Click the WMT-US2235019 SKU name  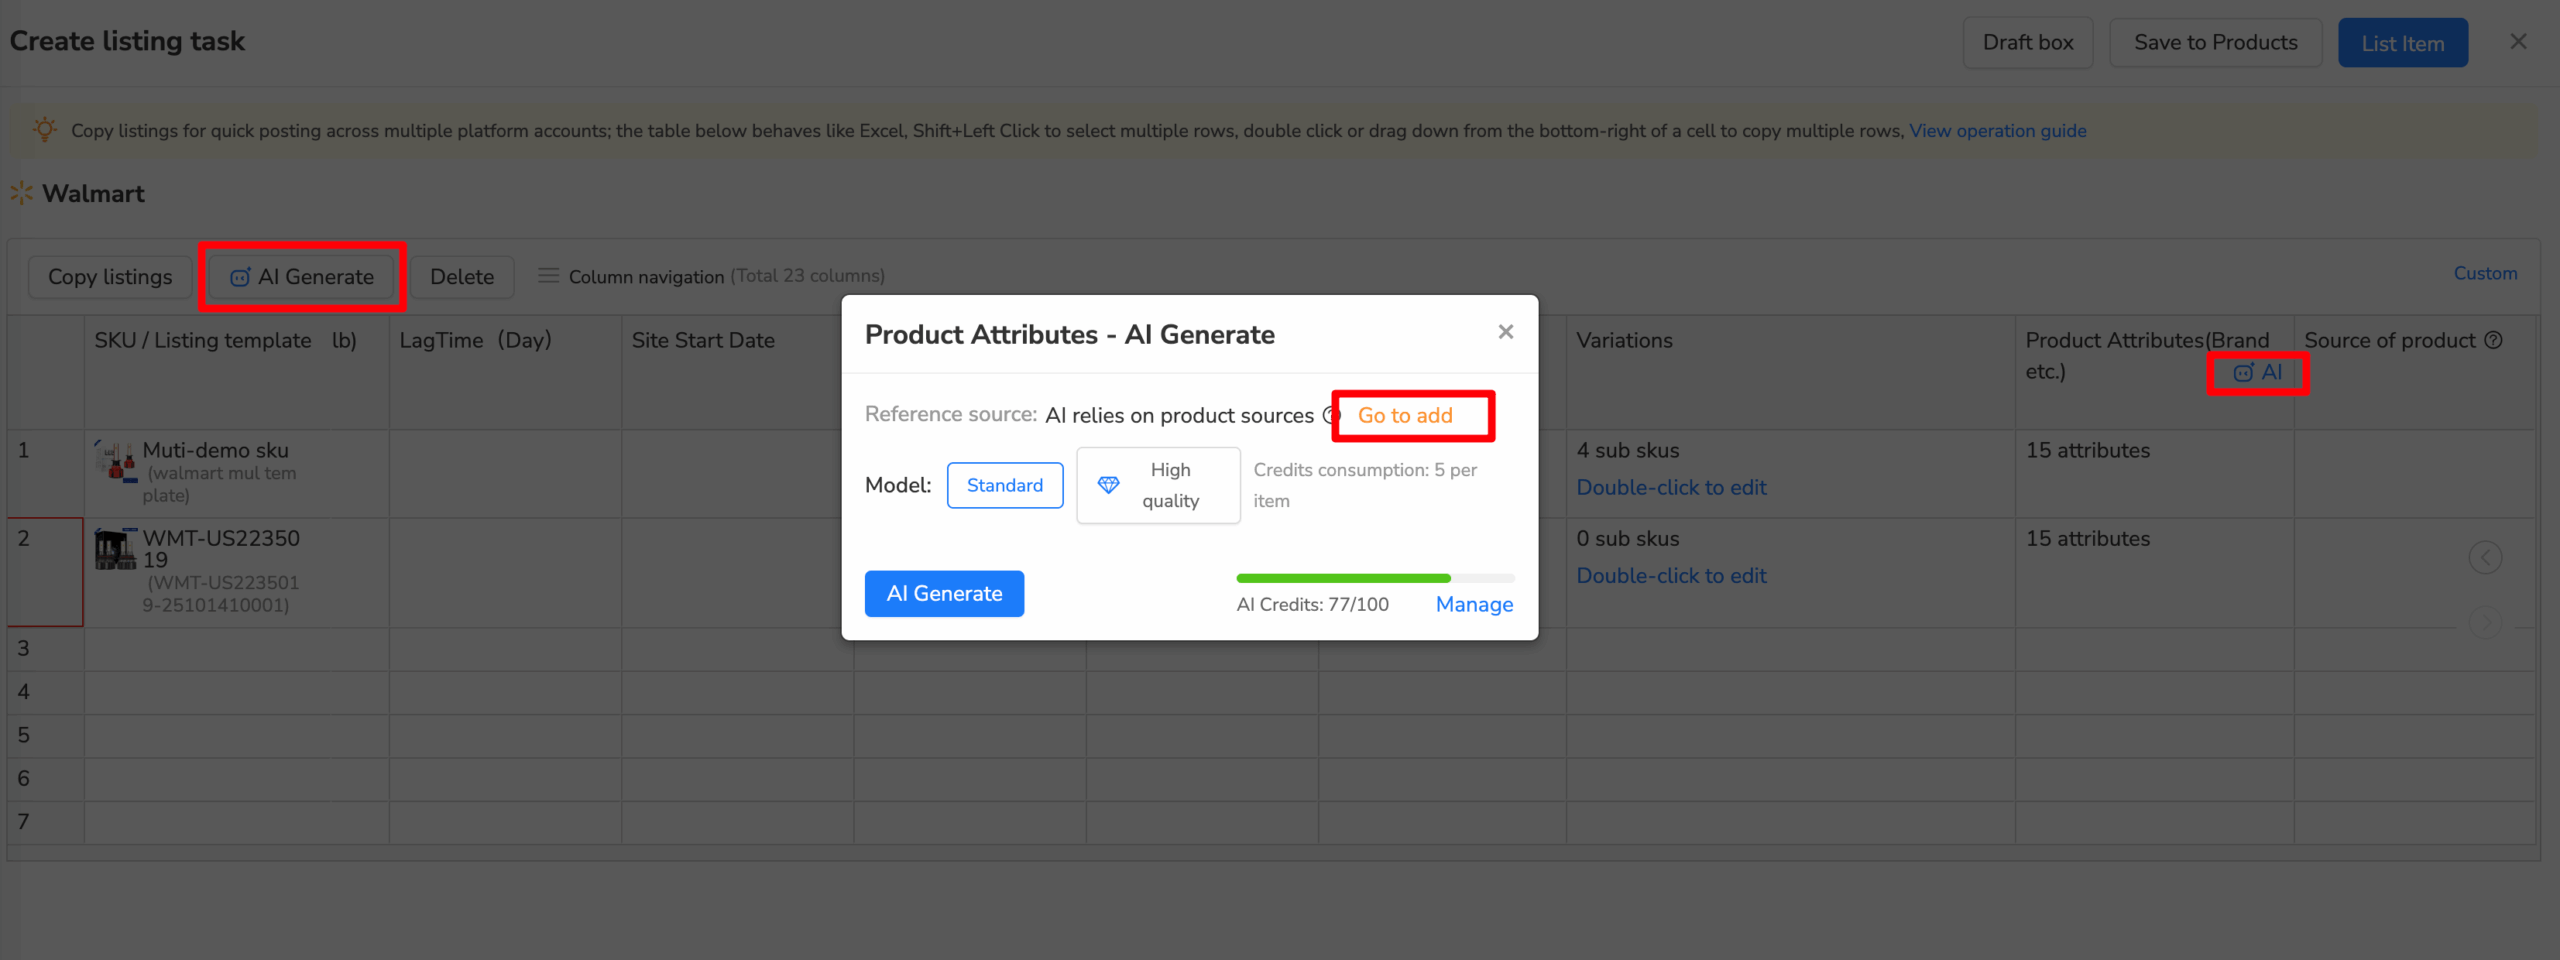(221, 549)
